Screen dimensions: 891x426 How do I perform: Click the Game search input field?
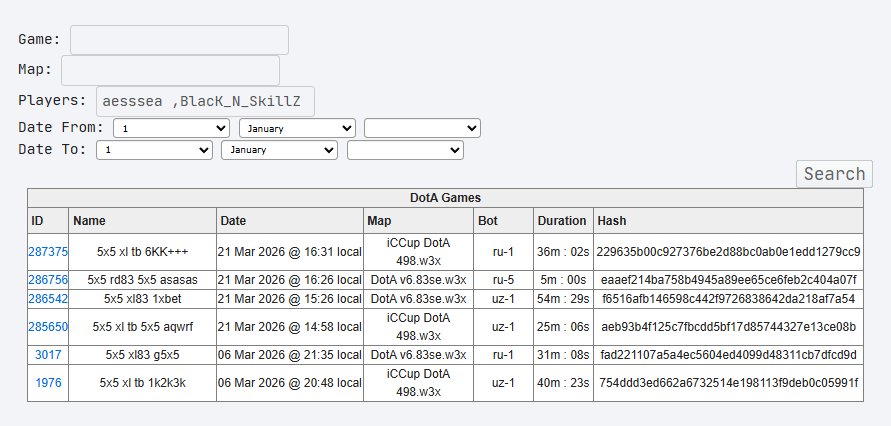(x=179, y=40)
